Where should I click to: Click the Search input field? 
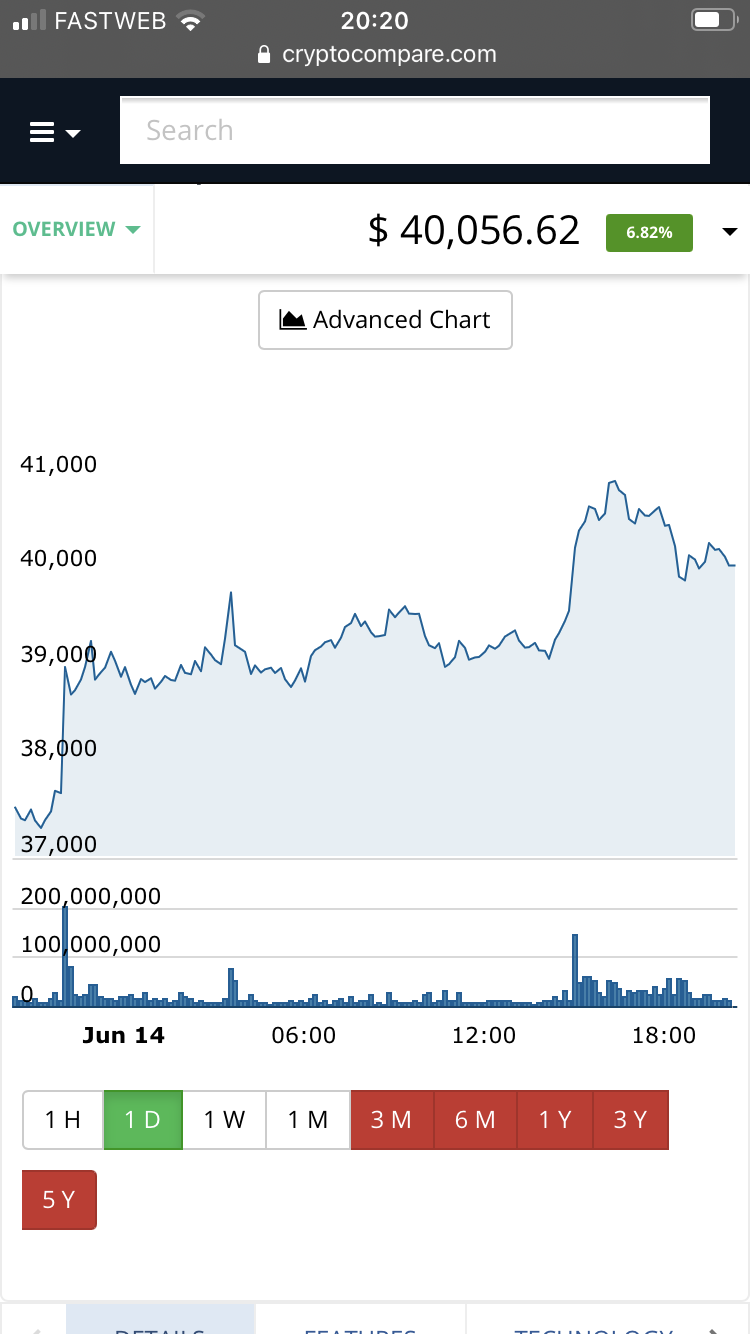(x=415, y=130)
